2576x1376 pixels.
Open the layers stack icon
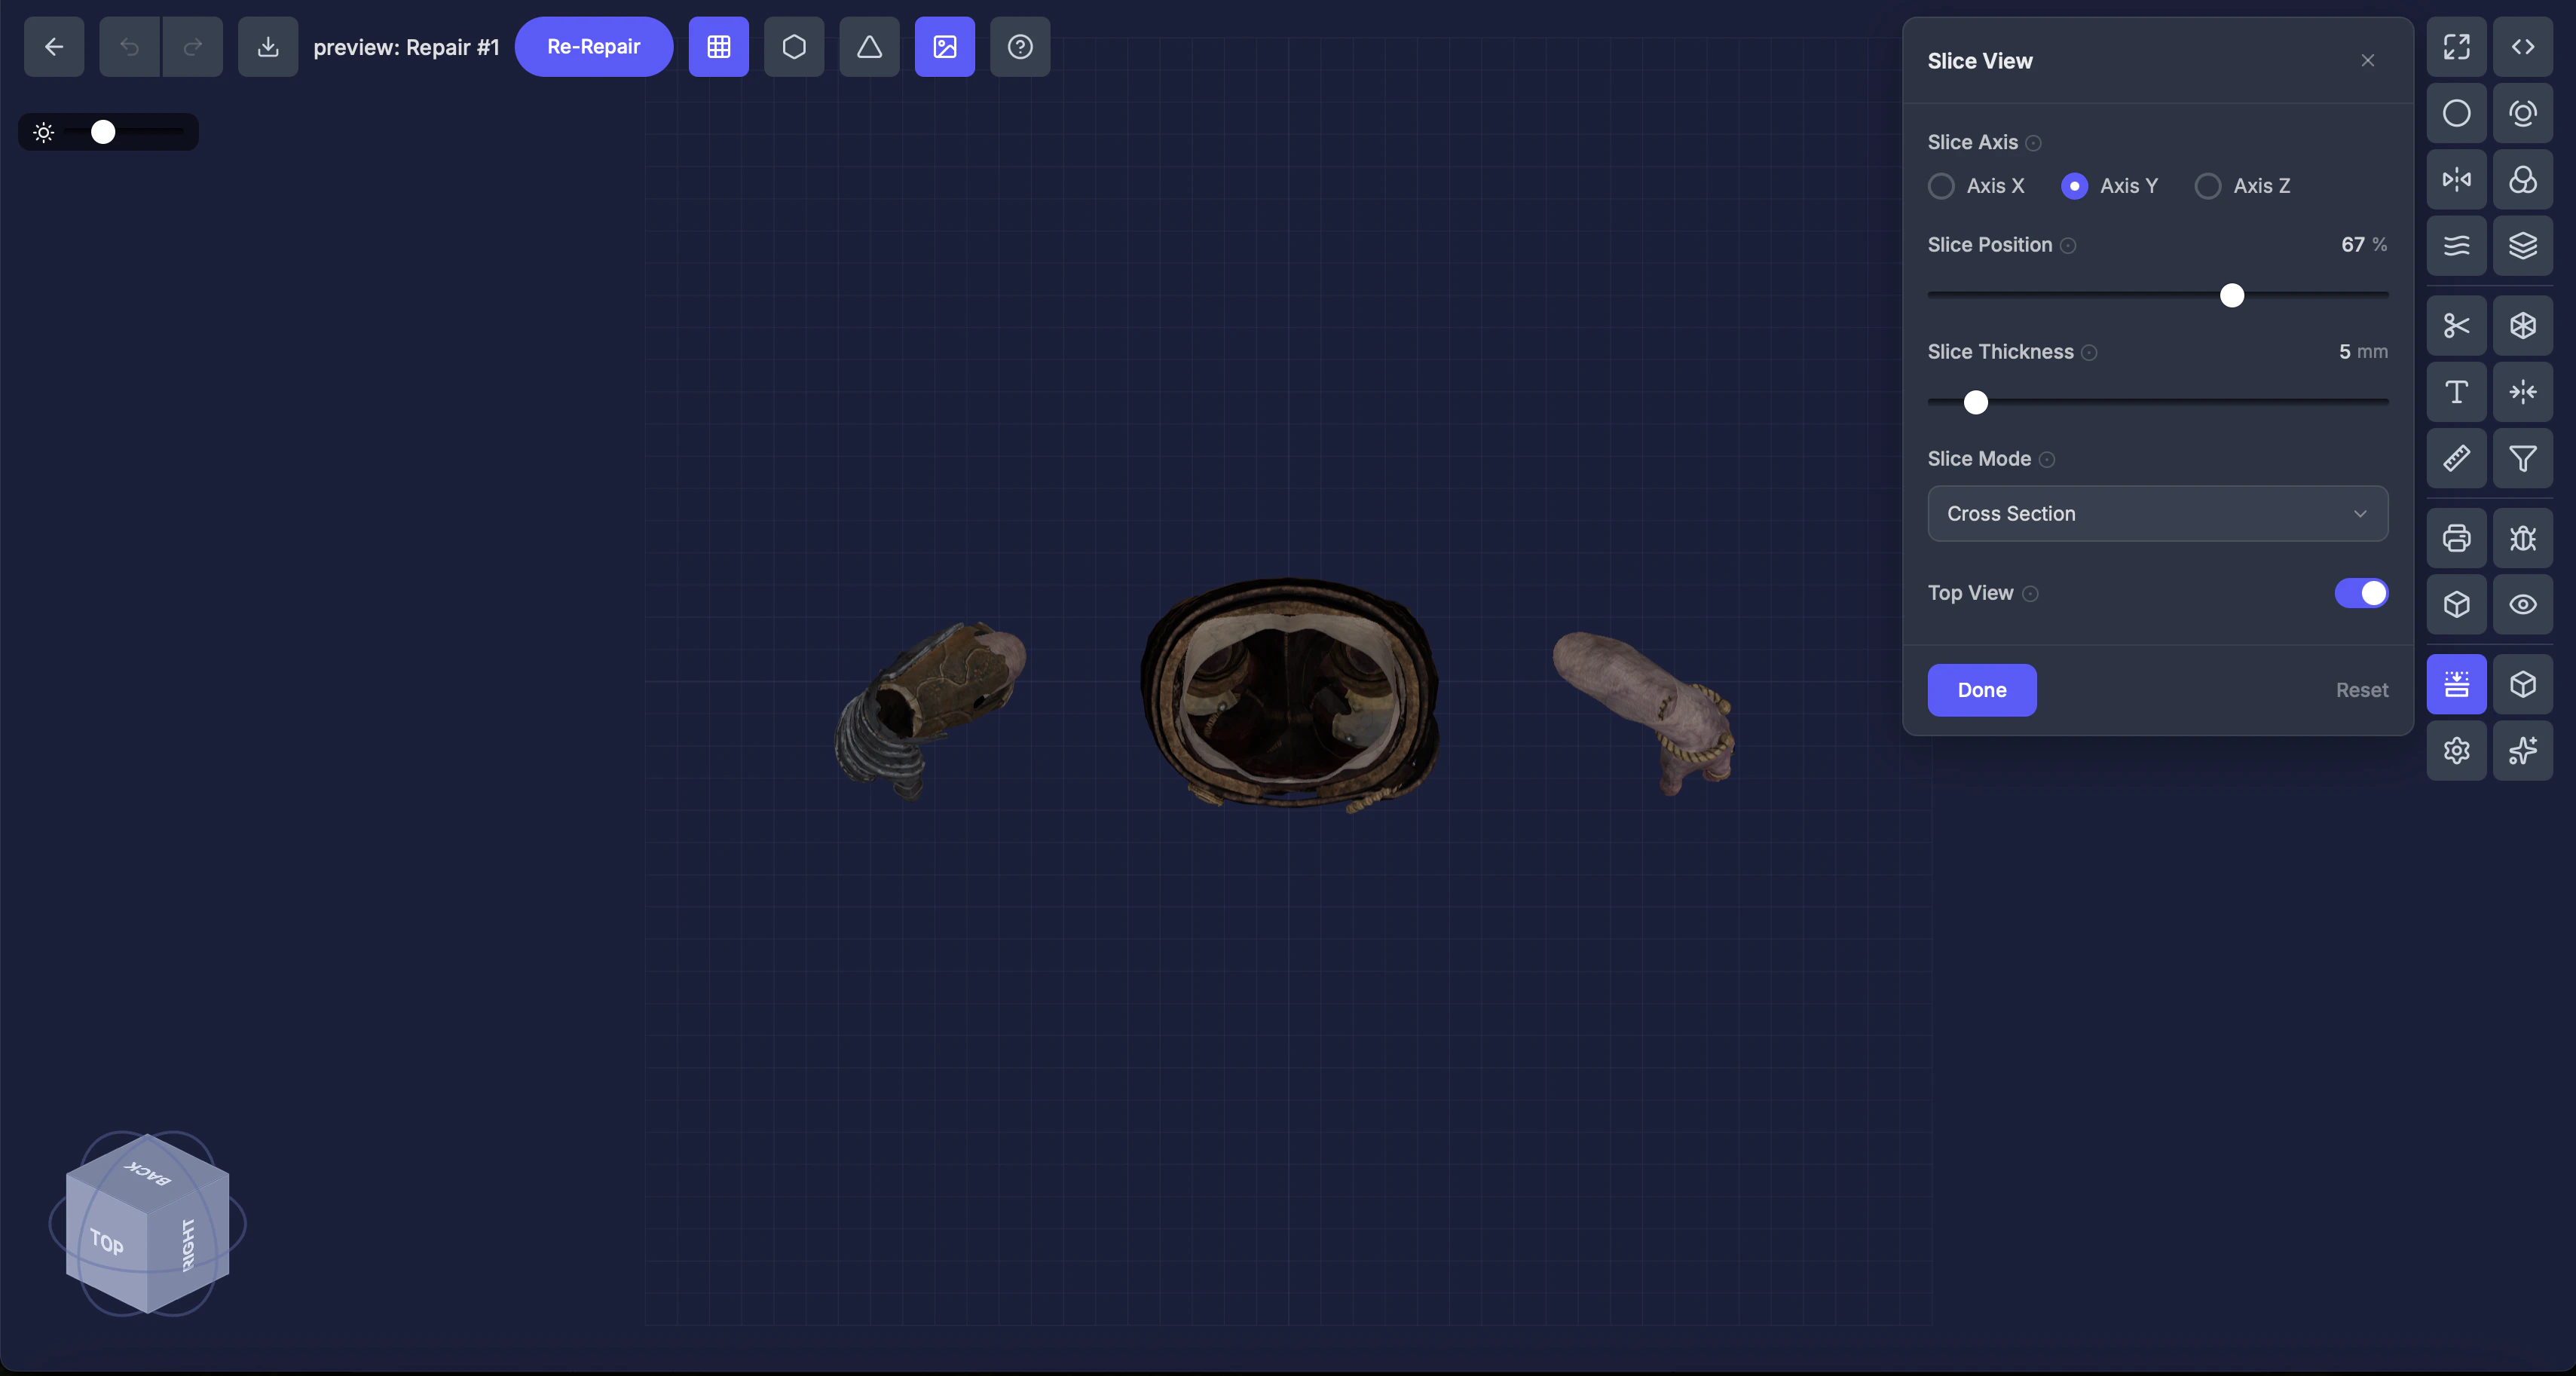pos(2522,246)
